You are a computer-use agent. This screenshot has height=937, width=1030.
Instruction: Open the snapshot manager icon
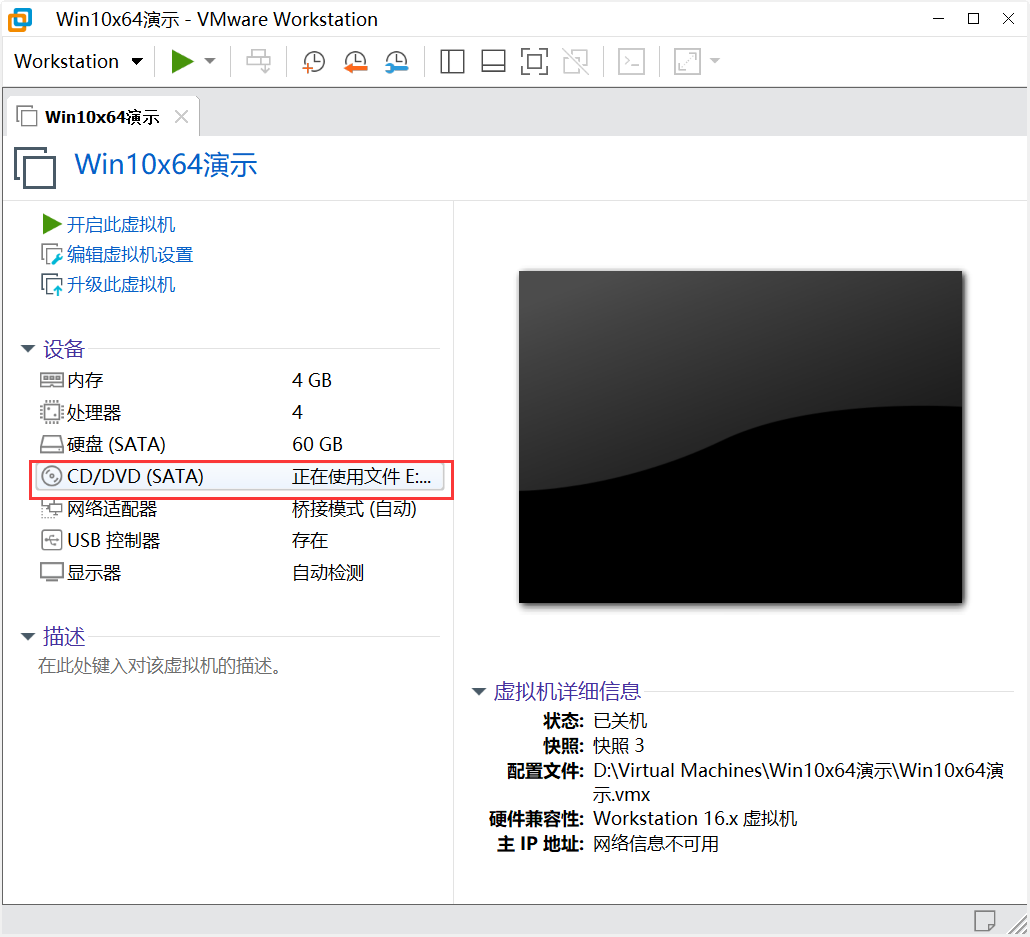click(x=396, y=62)
